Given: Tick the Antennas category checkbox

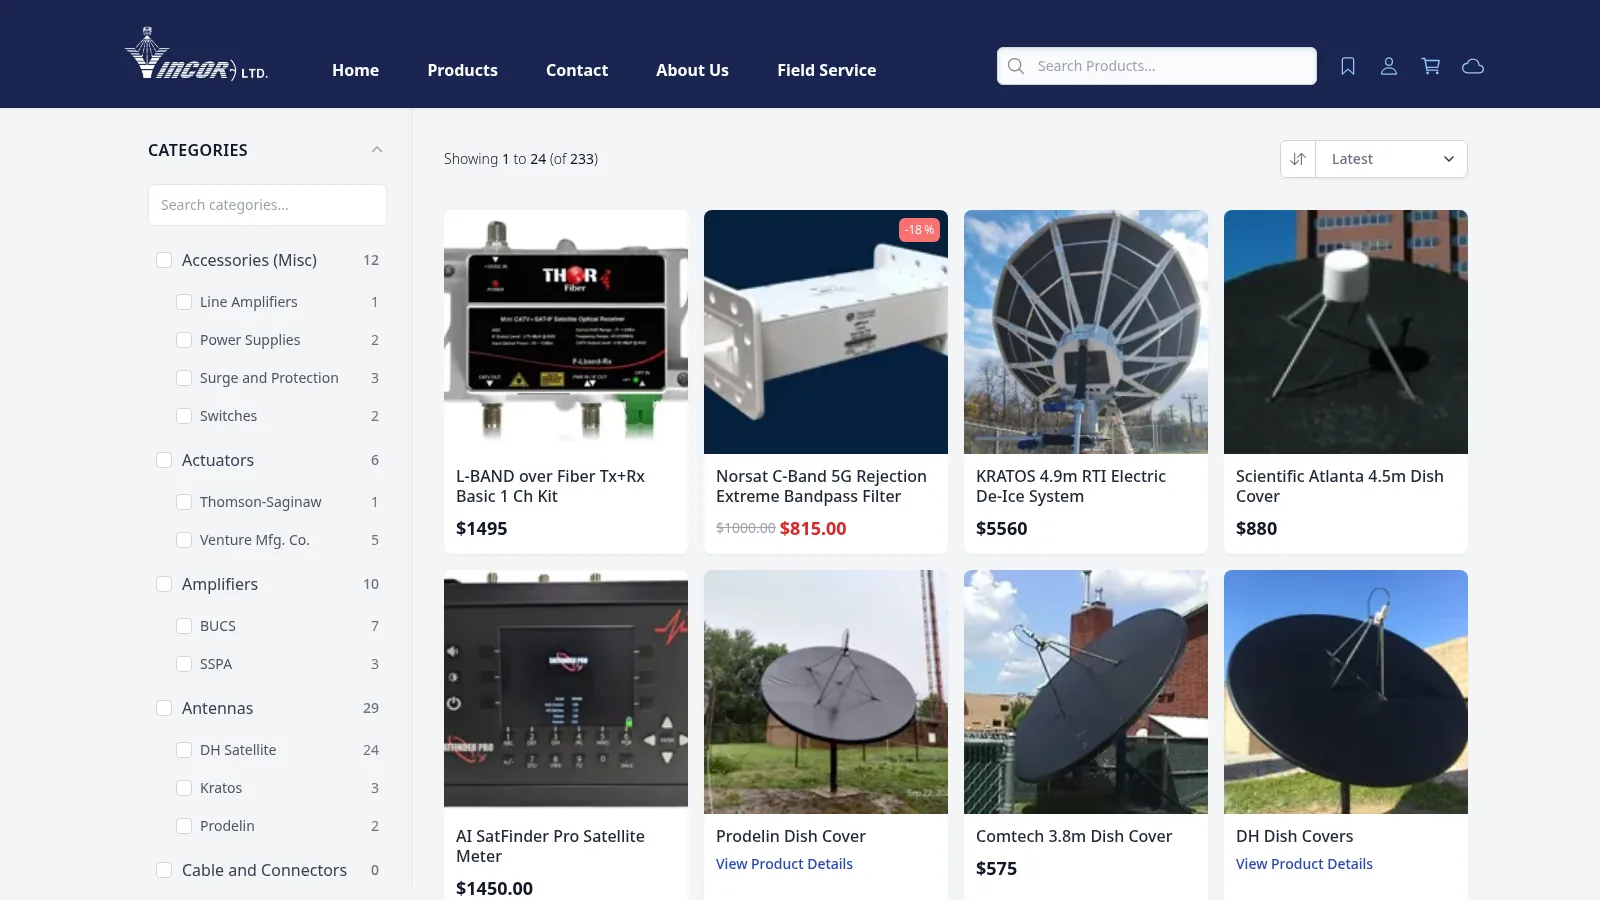Looking at the screenshot, I should pyautogui.click(x=164, y=708).
